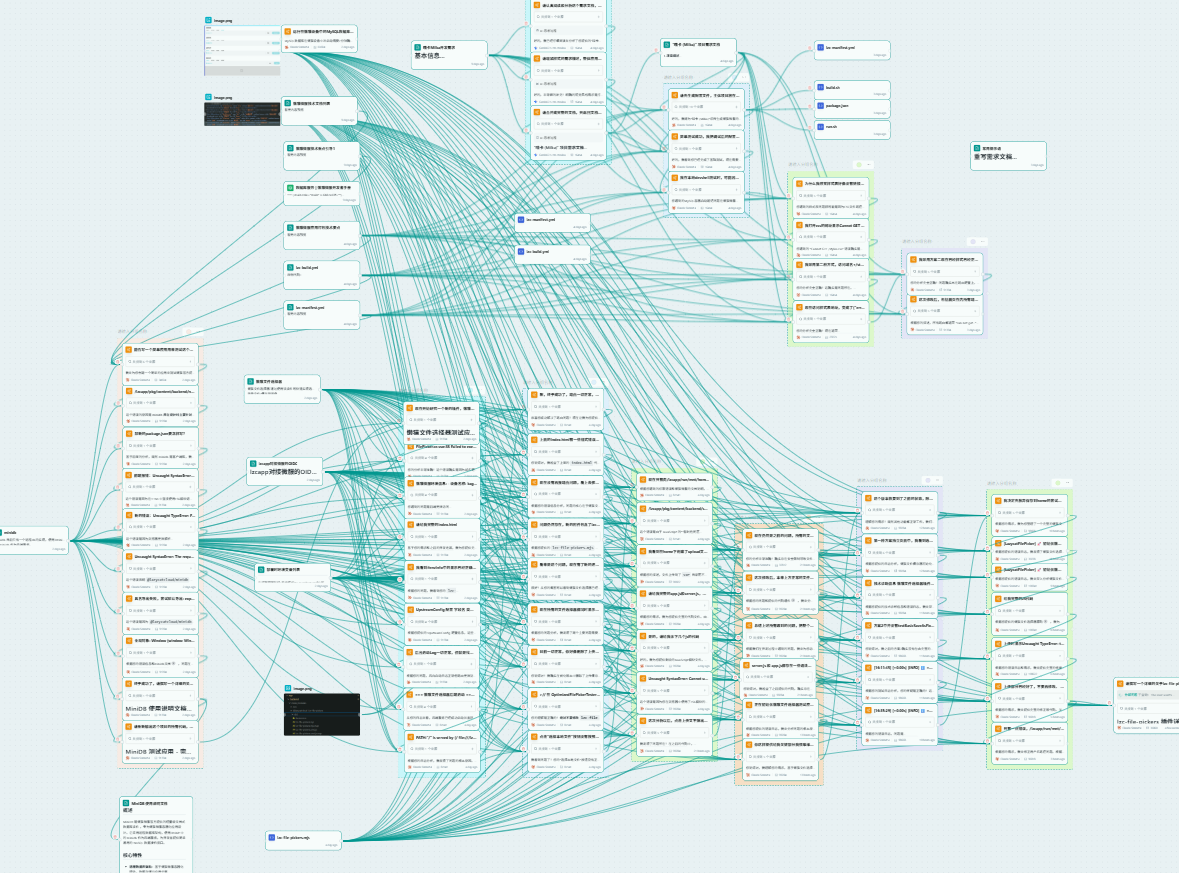Click the document icon on 重写需求文稿 node
The image size is (1179, 873).
coord(977,148)
